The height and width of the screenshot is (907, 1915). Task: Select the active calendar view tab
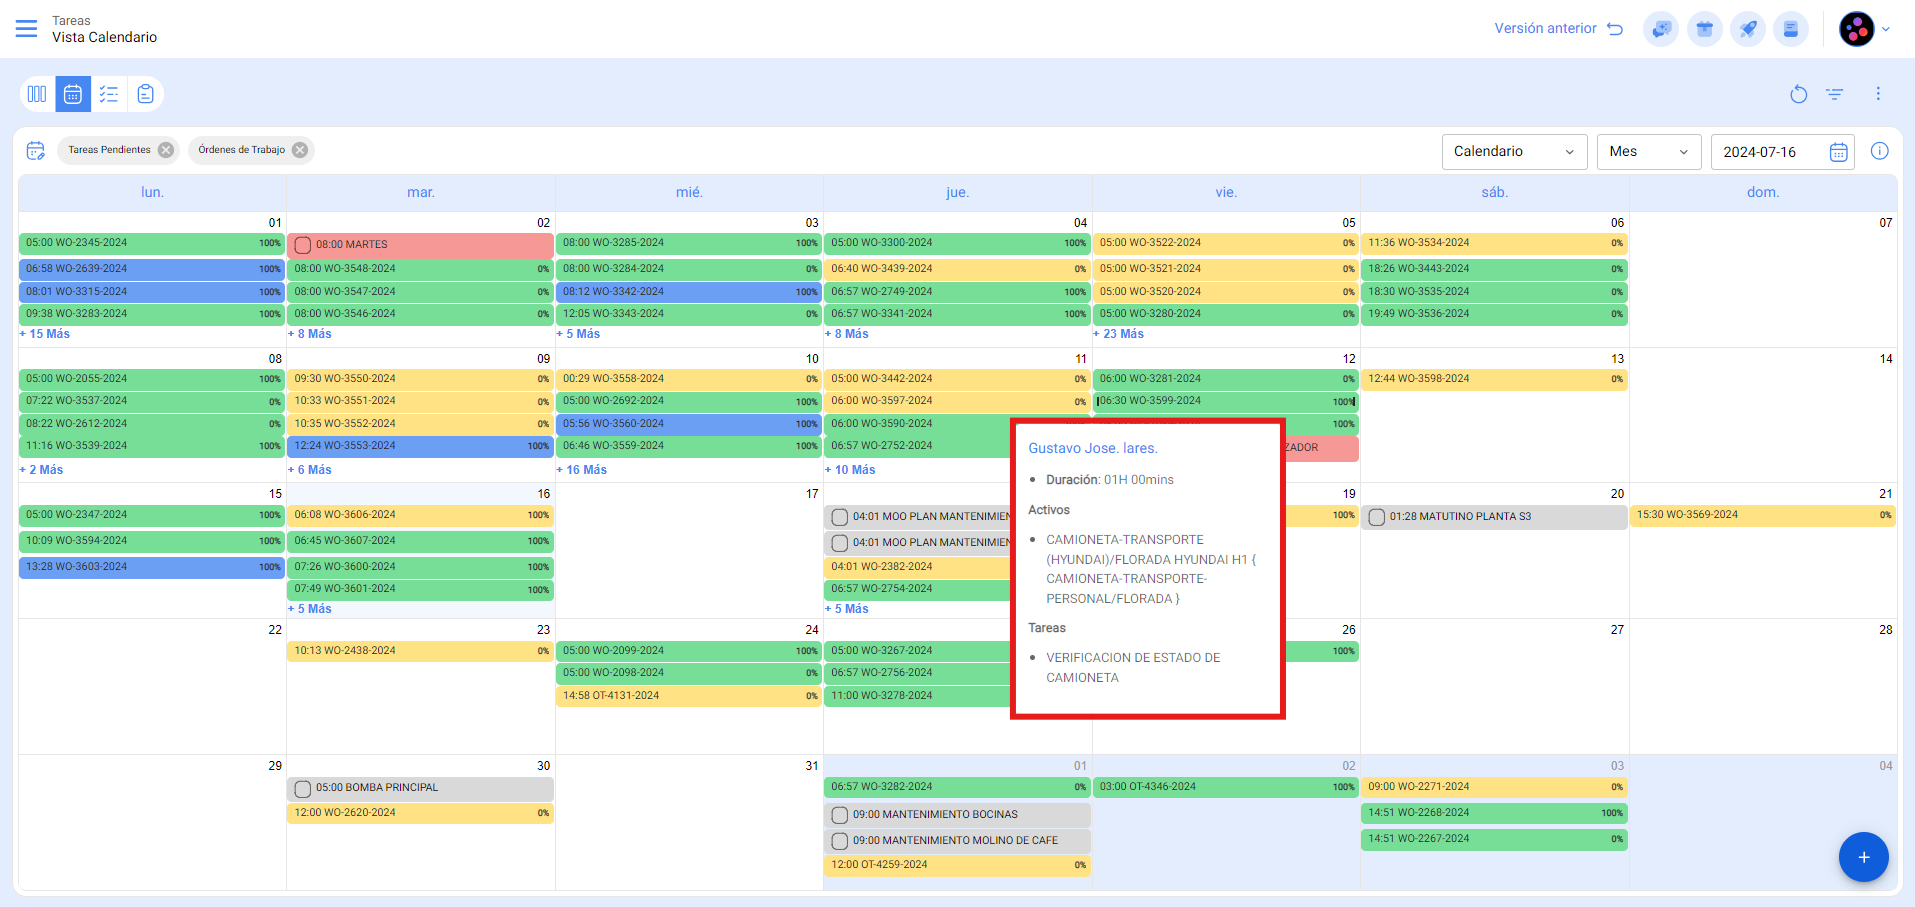73,94
